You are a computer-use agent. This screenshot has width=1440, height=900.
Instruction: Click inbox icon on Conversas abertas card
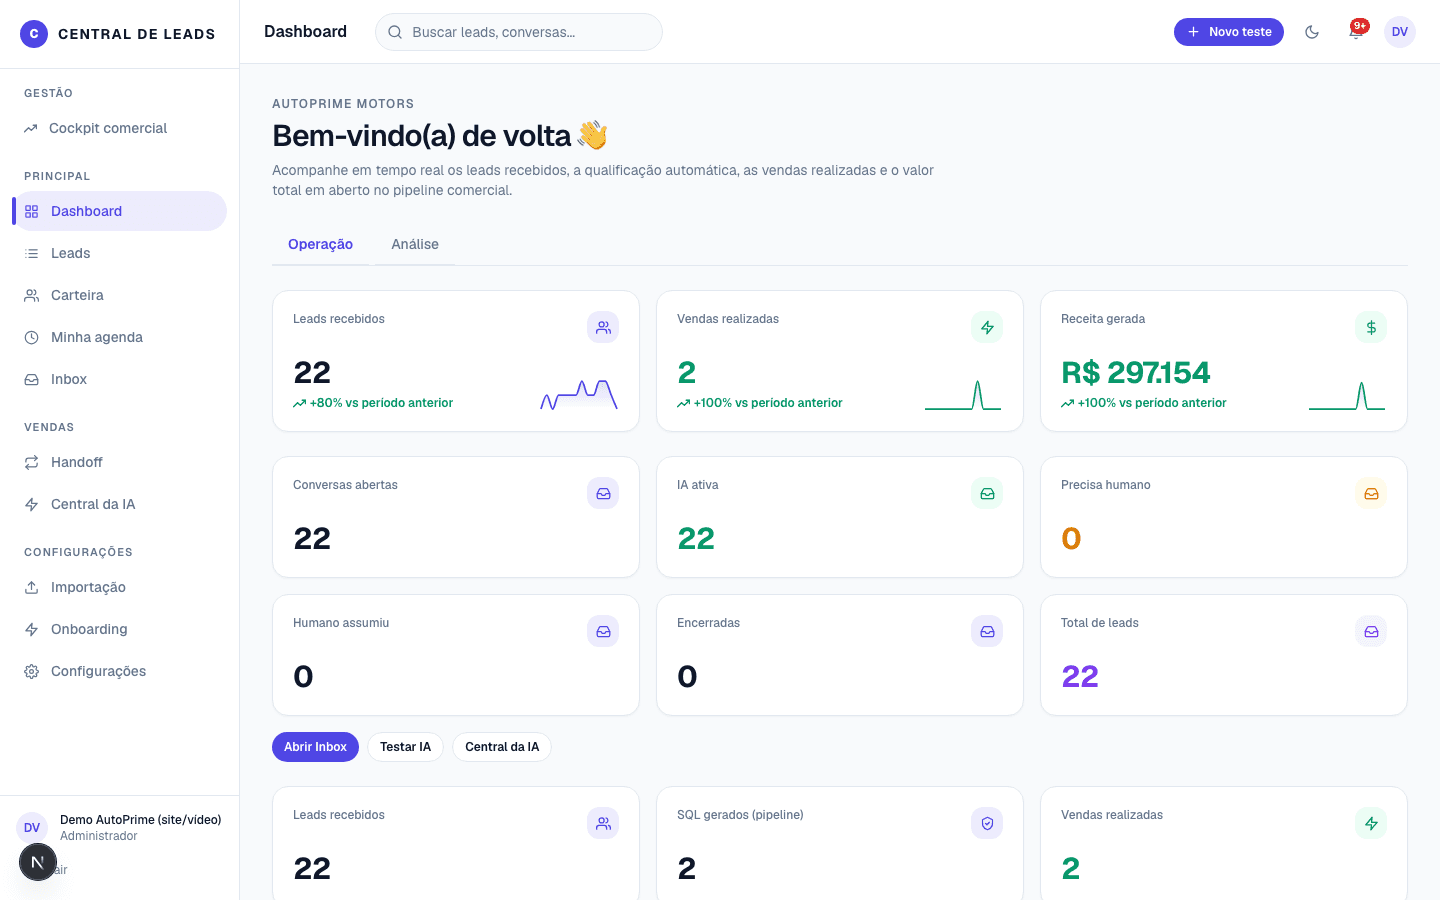[603, 493]
